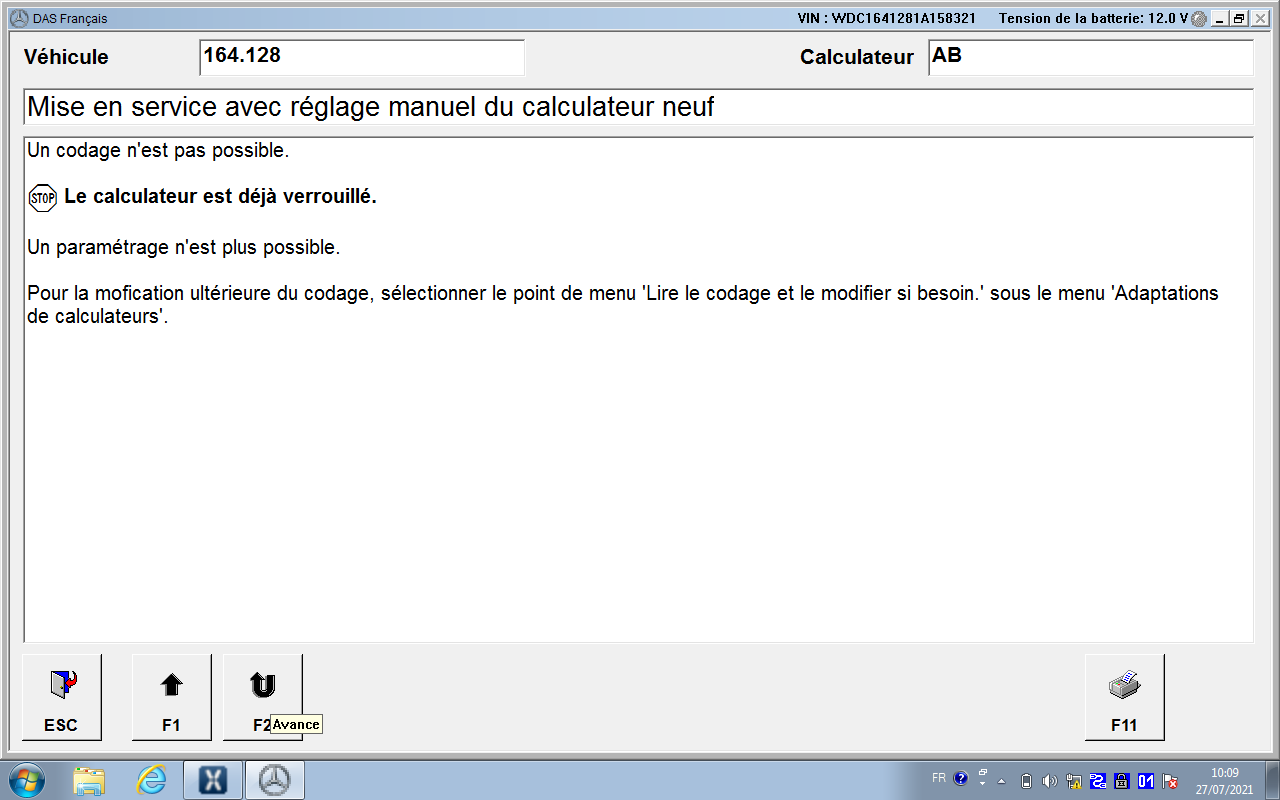The image size is (1280, 800).
Task: Click the STOP warning sign icon
Action: coord(43,198)
